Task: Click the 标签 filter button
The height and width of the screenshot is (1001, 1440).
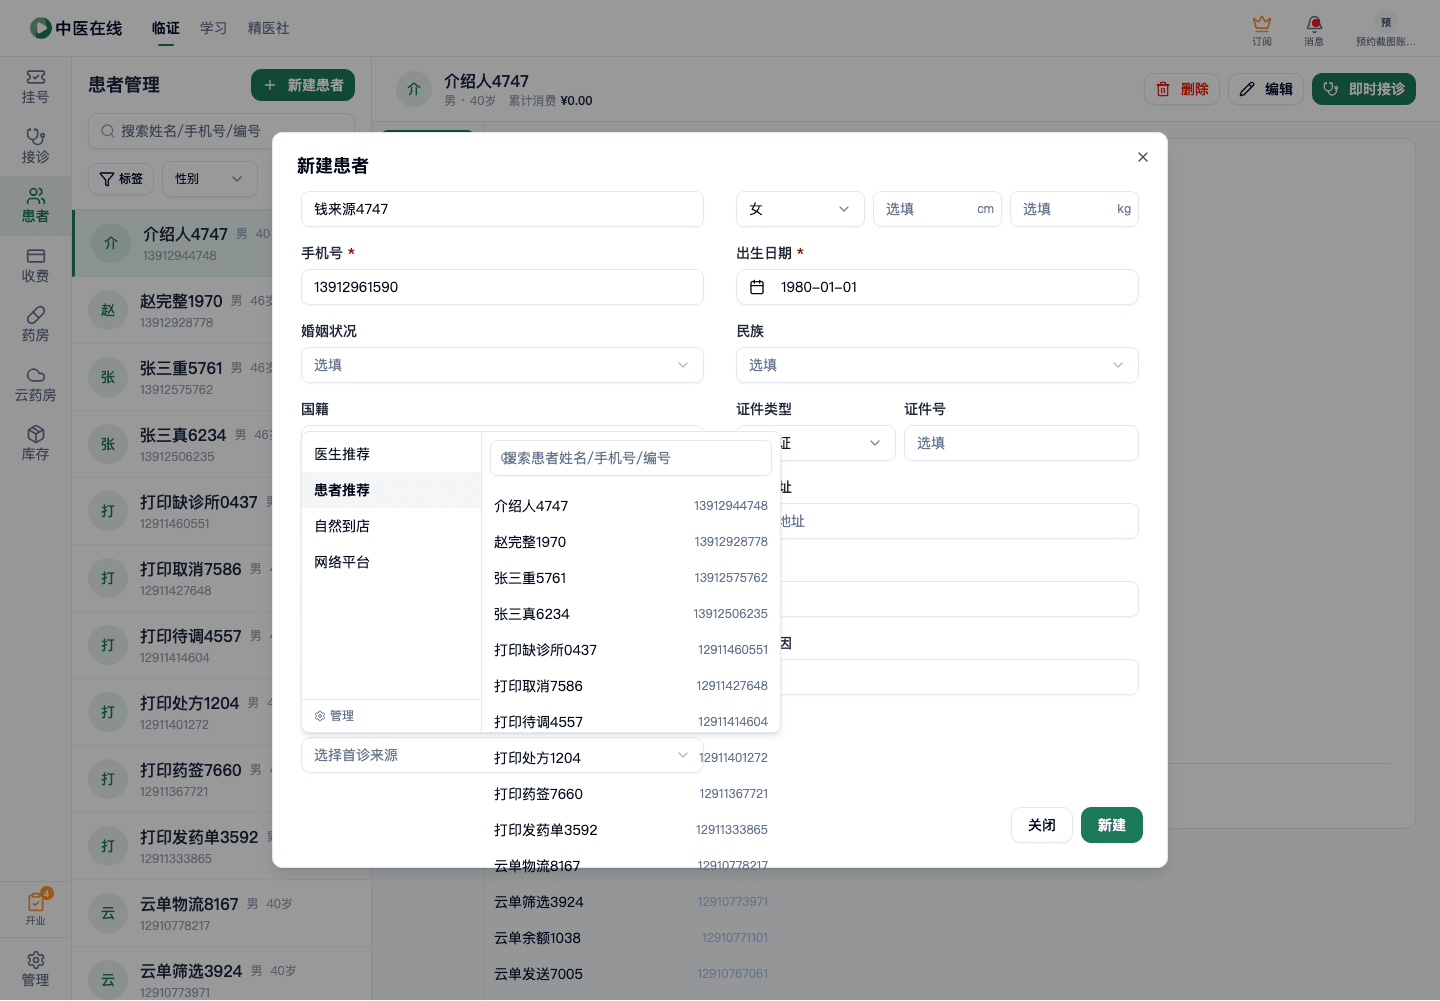Action: [x=121, y=179]
